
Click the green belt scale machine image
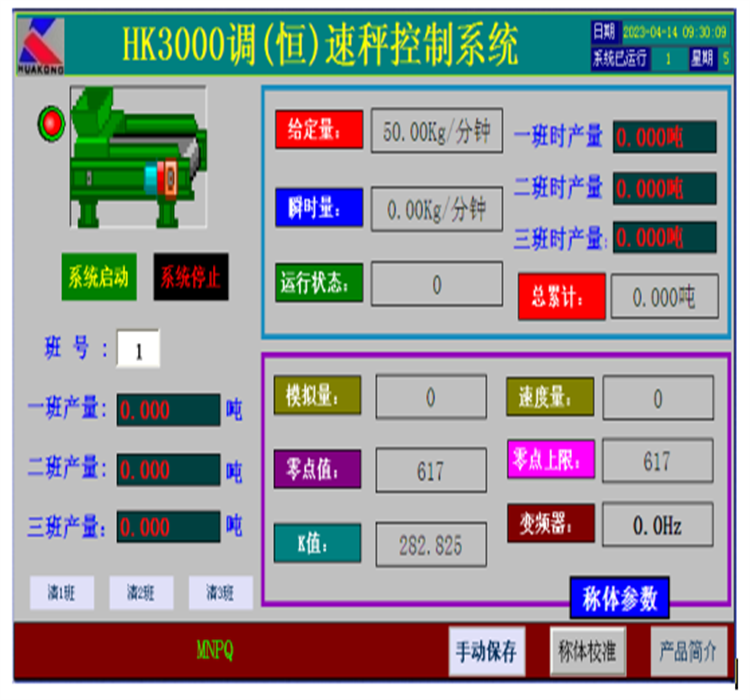tap(138, 157)
